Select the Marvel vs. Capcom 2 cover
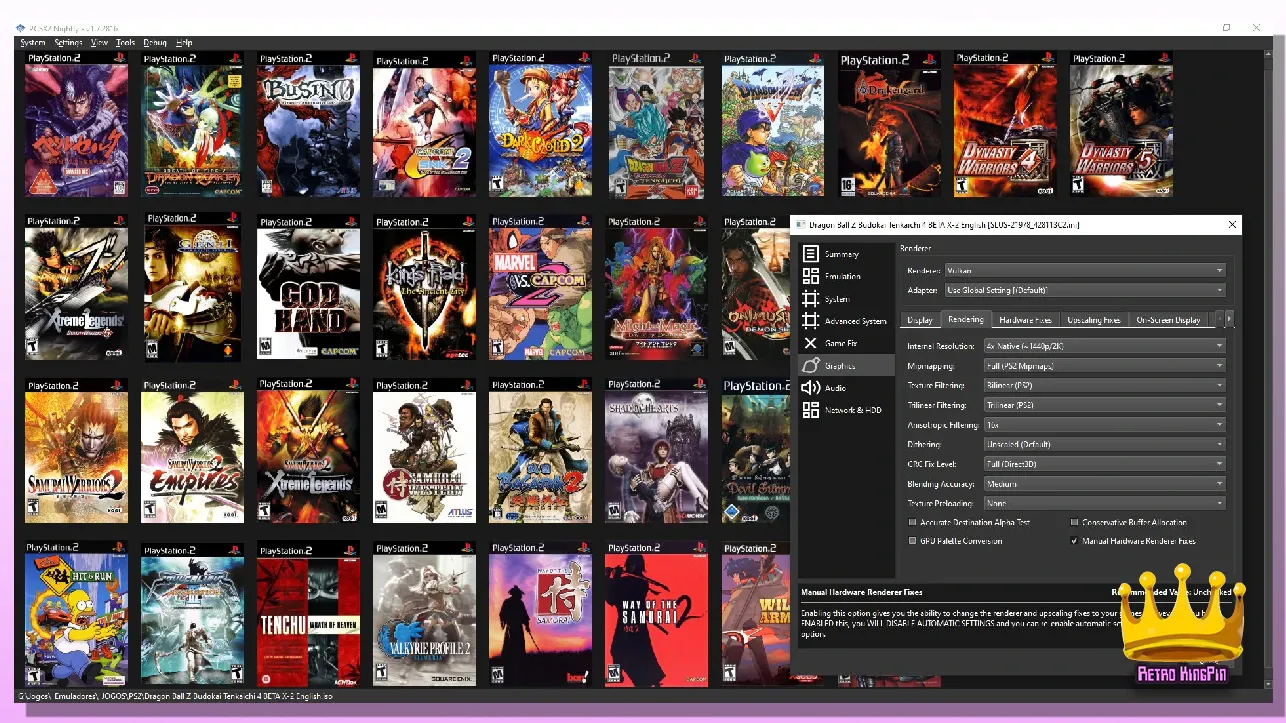 [x=540, y=287]
